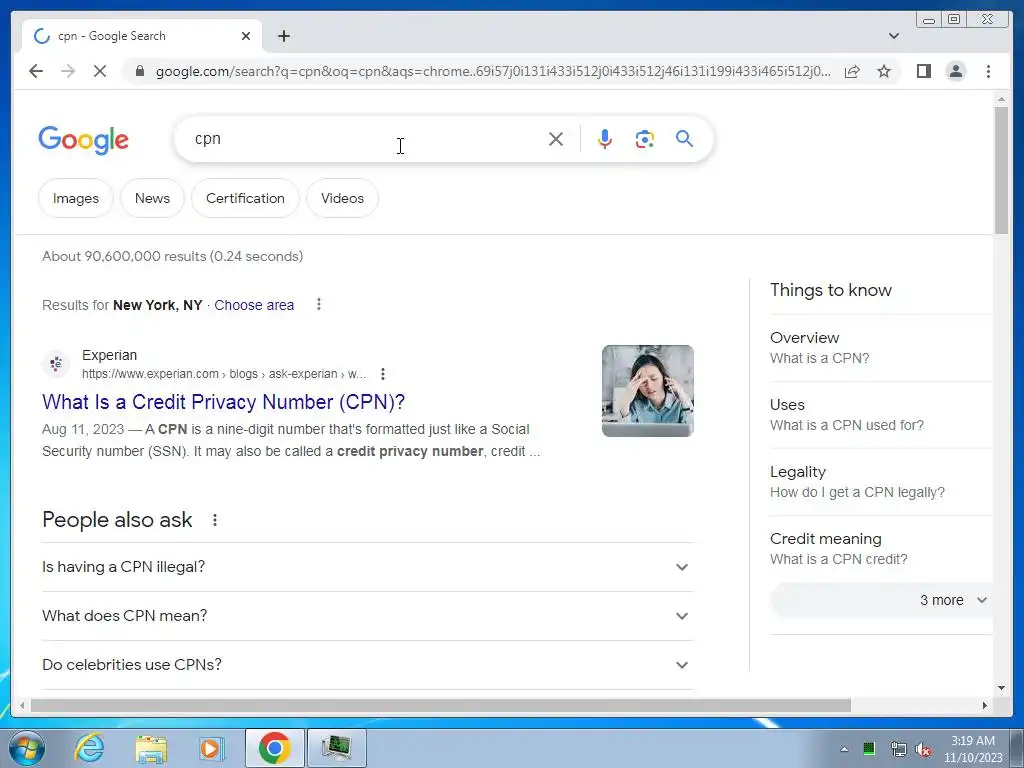Image resolution: width=1024 pixels, height=768 pixels.
Task: Go back using the browser back arrow
Action: tap(36, 71)
